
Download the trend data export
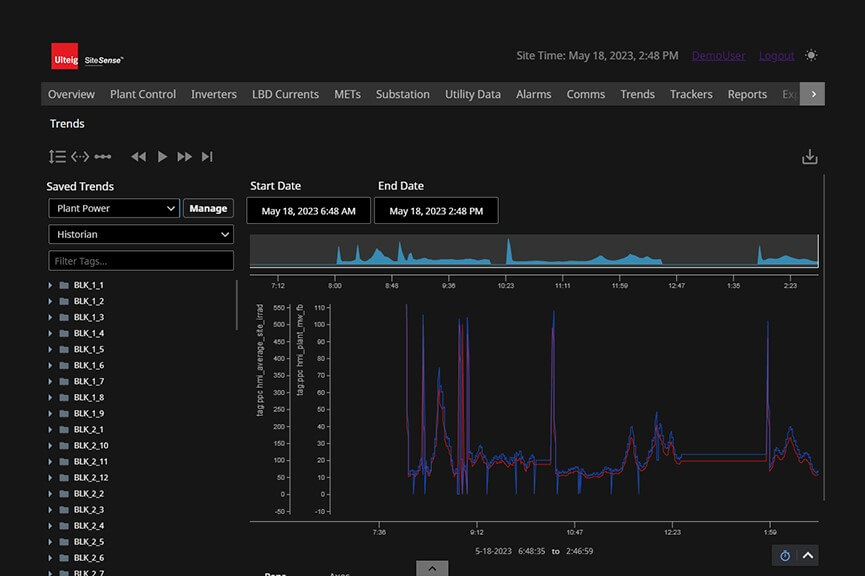click(x=810, y=157)
